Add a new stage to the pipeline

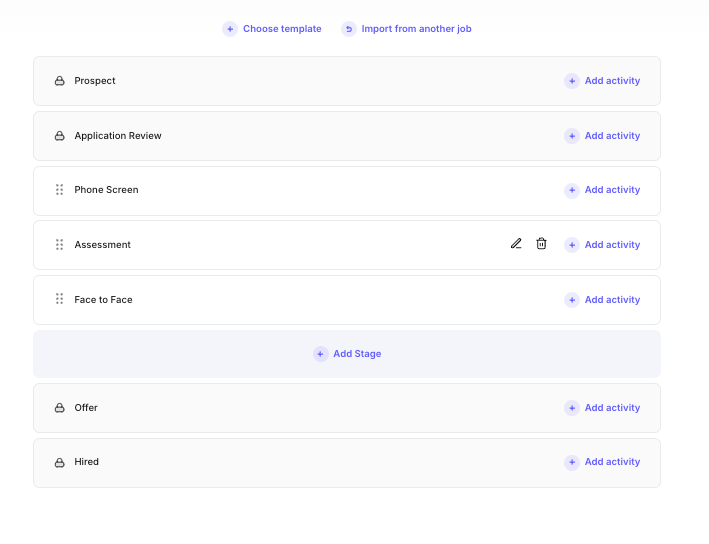pos(347,354)
